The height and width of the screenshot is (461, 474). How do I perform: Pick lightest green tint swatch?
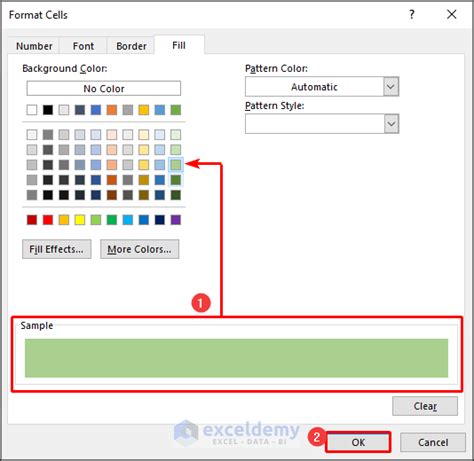click(x=176, y=135)
